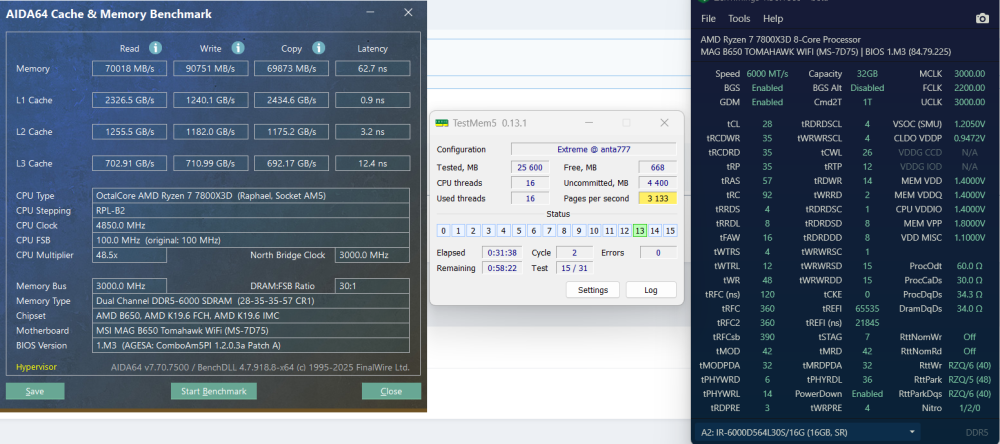Open the TestMem5 Log
Viewport: 1000px width, 444px height.
coord(650,290)
